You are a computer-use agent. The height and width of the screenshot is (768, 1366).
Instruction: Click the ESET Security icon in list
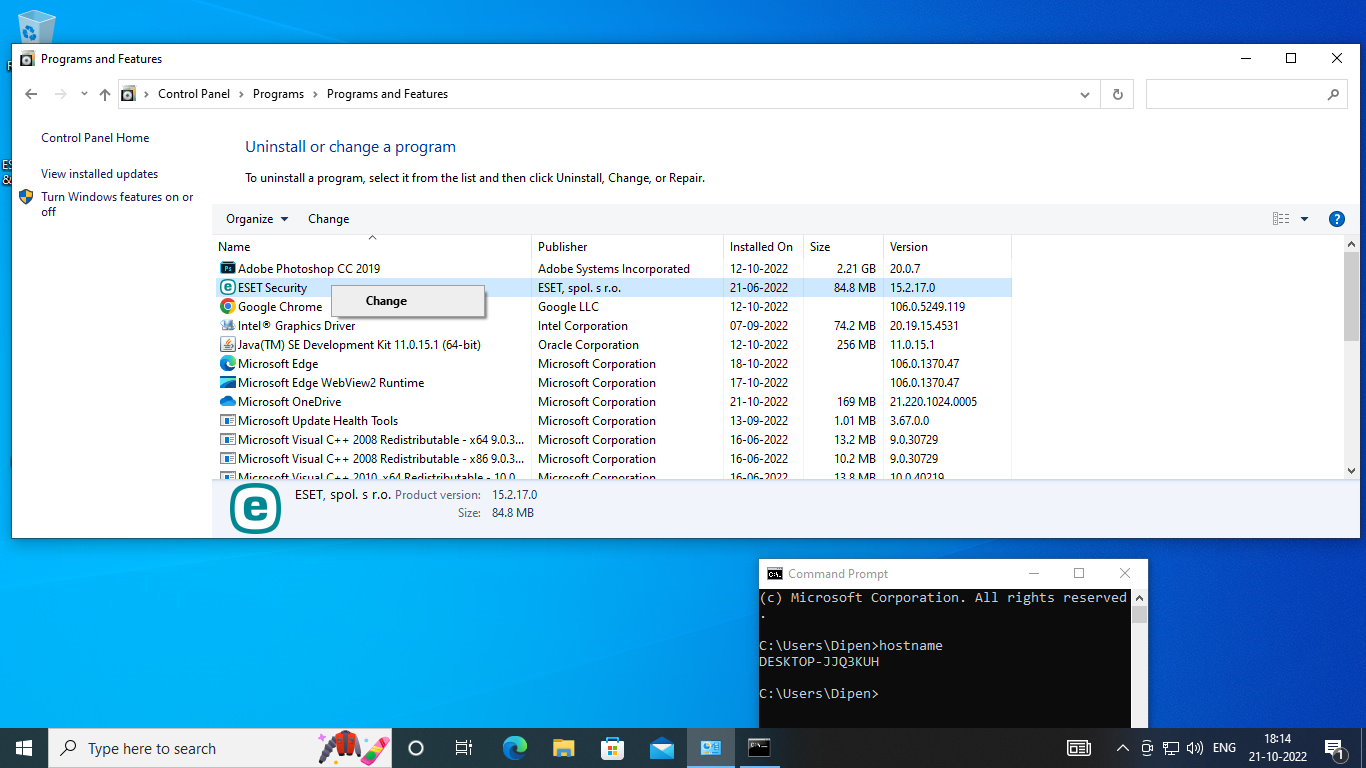coord(227,287)
